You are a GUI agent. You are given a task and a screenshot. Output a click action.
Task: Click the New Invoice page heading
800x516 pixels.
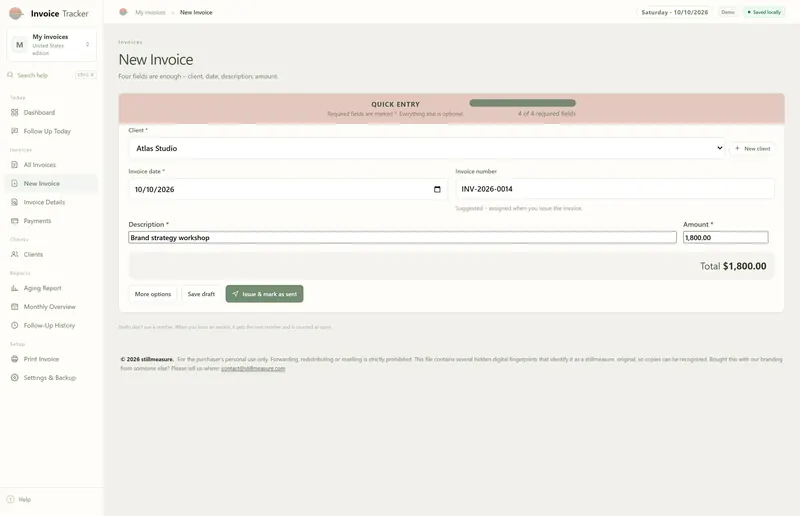click(156, 60)
